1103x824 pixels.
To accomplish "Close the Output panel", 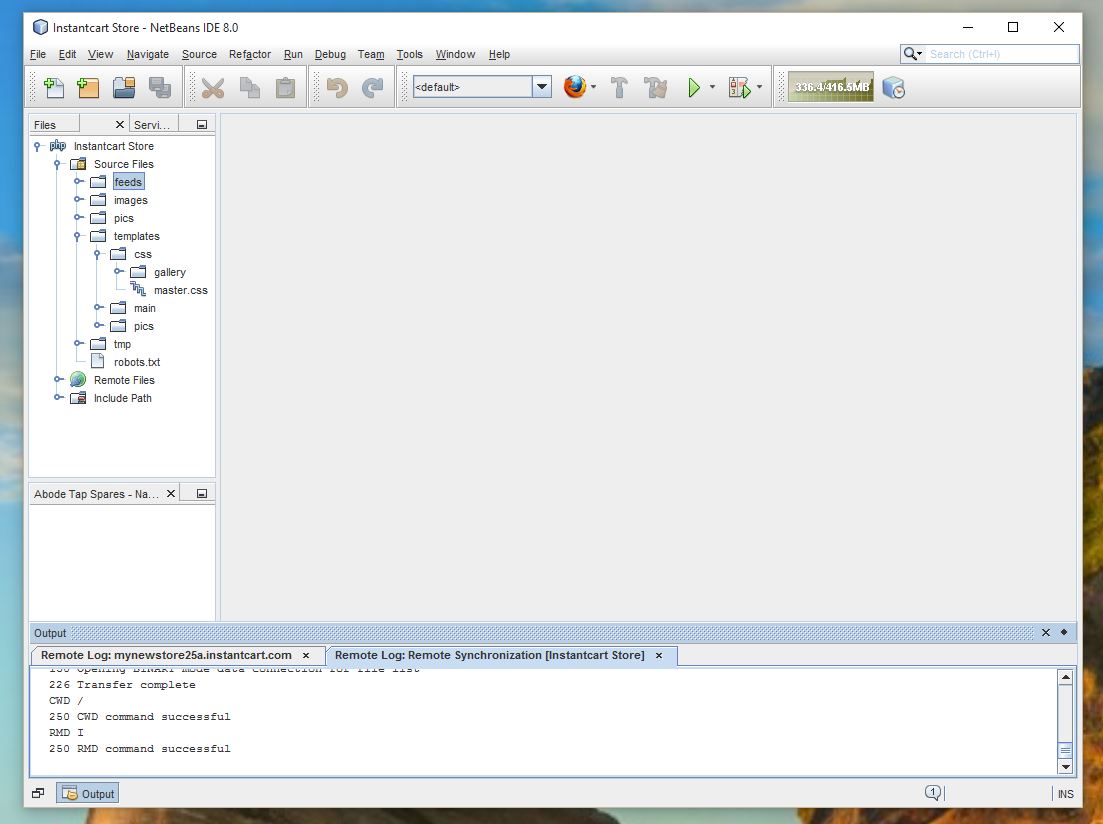I will click(x=1046, y=632).
